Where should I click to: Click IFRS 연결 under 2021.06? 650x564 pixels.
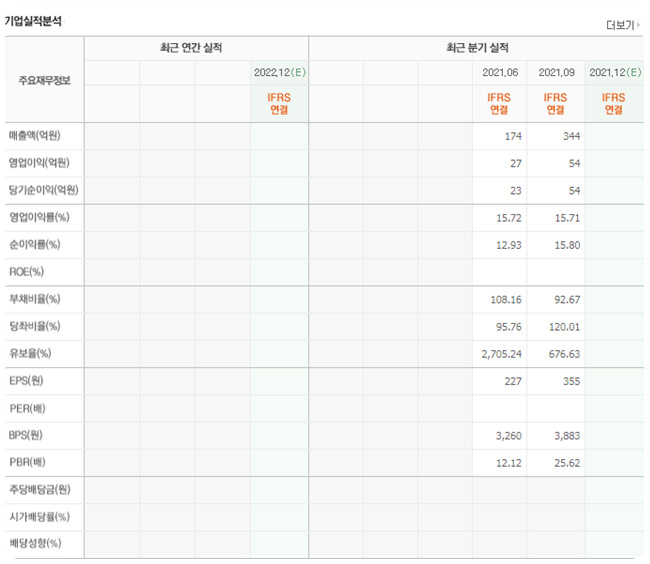(x=499, y=104)
